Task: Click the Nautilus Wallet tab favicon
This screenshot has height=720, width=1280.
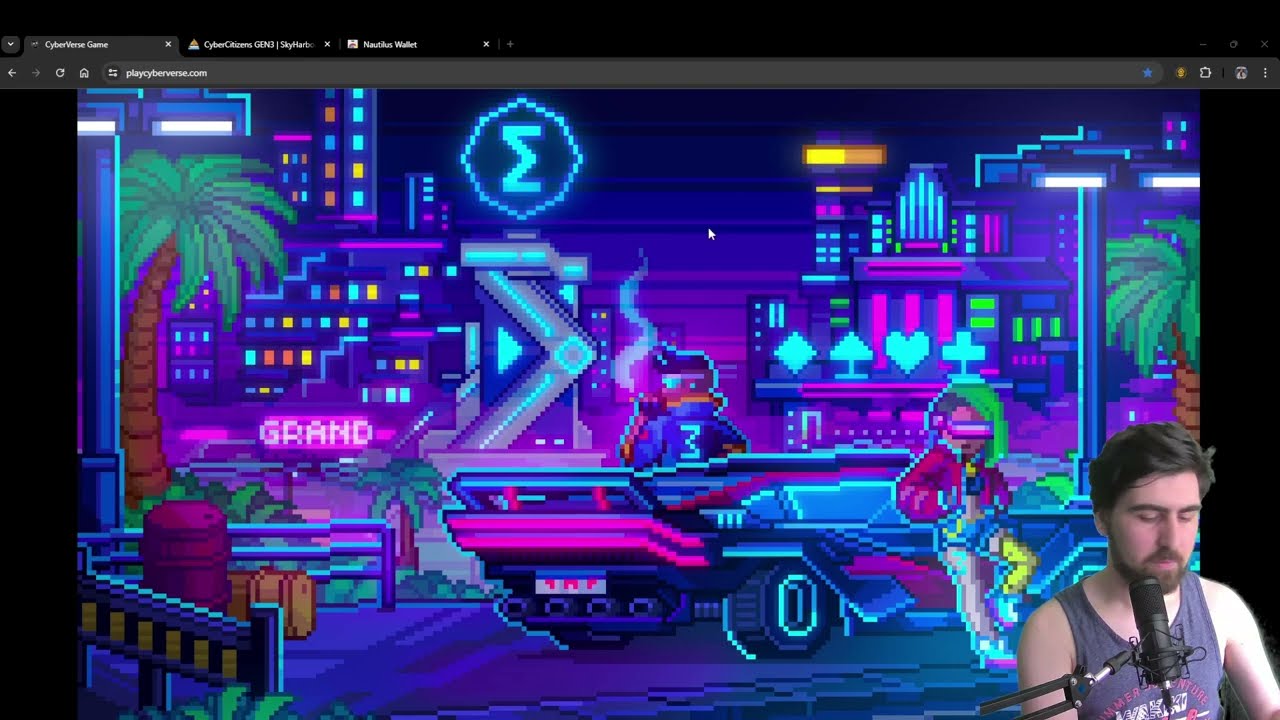Action: [x=353, y=44]
